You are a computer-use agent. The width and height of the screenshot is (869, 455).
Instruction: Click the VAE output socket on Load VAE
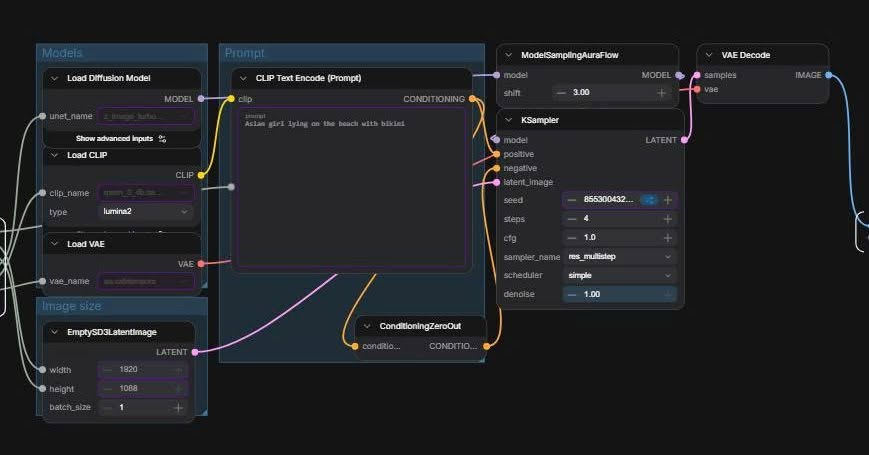(x=201, y=264)
